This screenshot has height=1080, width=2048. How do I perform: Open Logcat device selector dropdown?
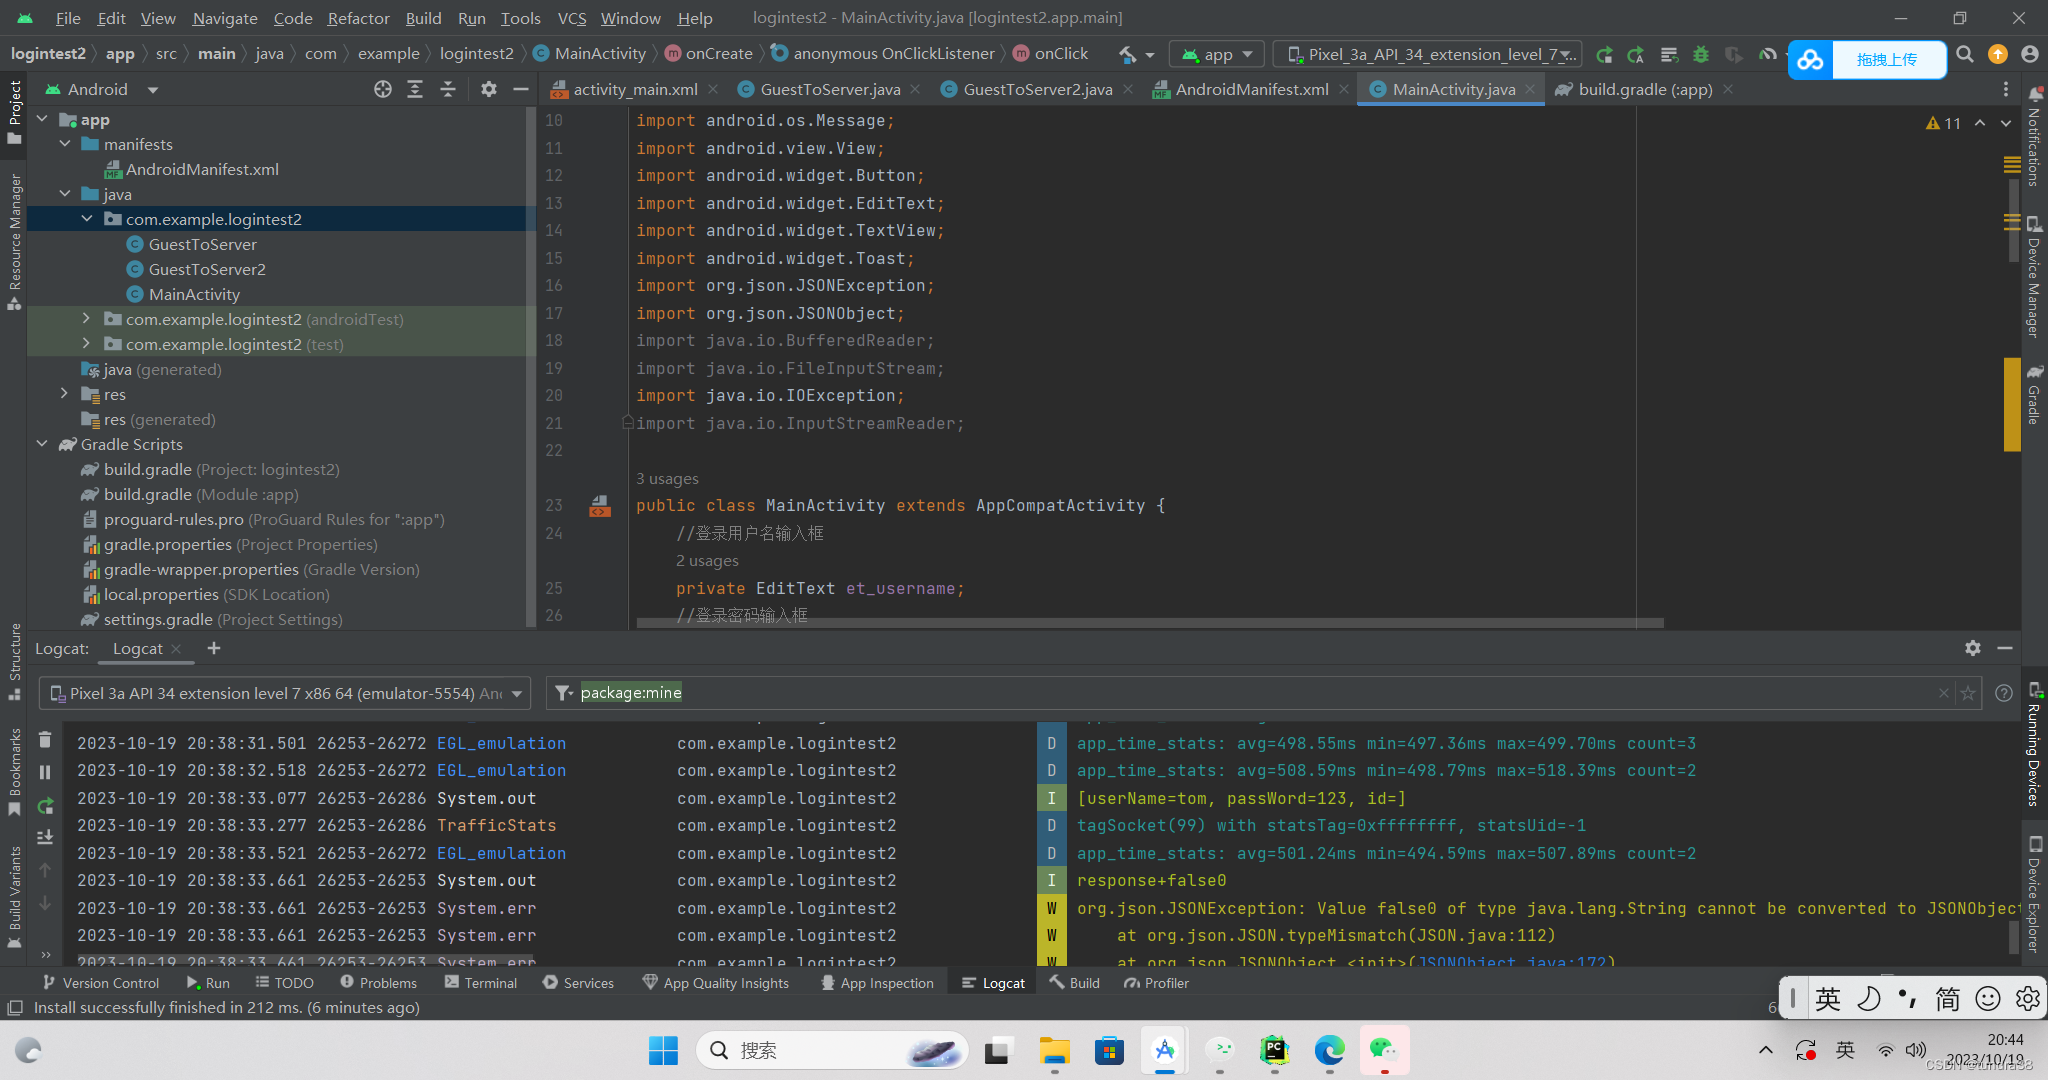(x=285, y=693)
